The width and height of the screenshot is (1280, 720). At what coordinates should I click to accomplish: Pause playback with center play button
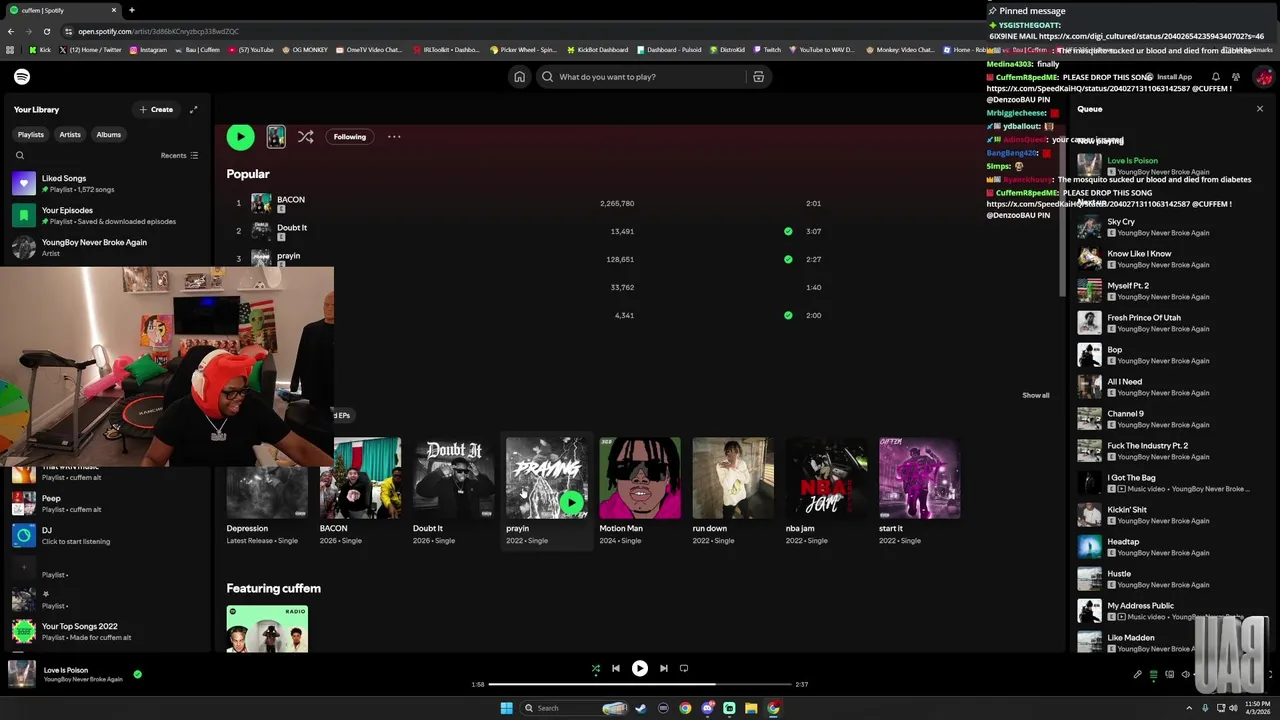(640, 668)
